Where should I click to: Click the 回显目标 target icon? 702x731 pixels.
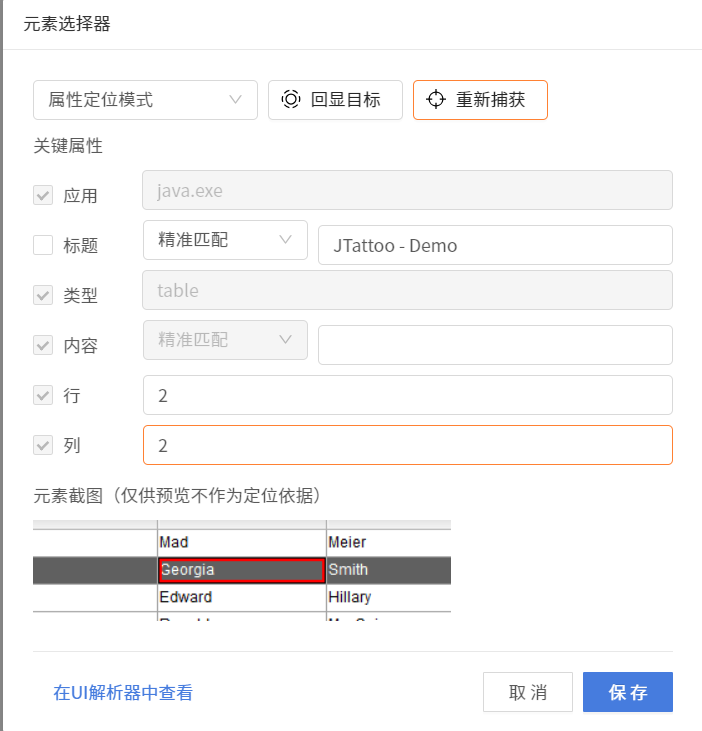click(291, 100)
